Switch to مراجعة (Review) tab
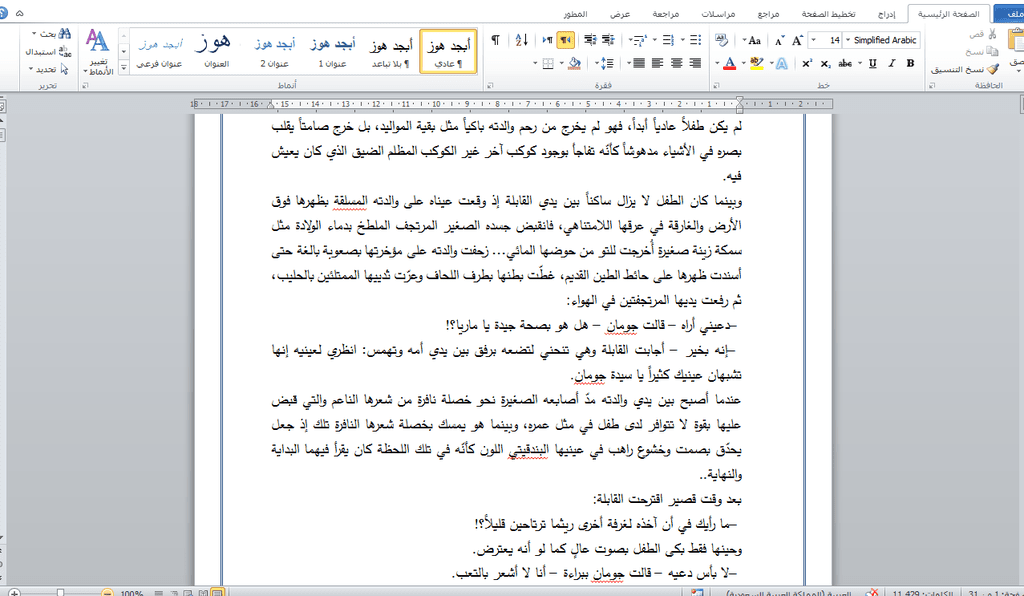The height and width of the screenshot is (596, 1024). pos(665,14)
